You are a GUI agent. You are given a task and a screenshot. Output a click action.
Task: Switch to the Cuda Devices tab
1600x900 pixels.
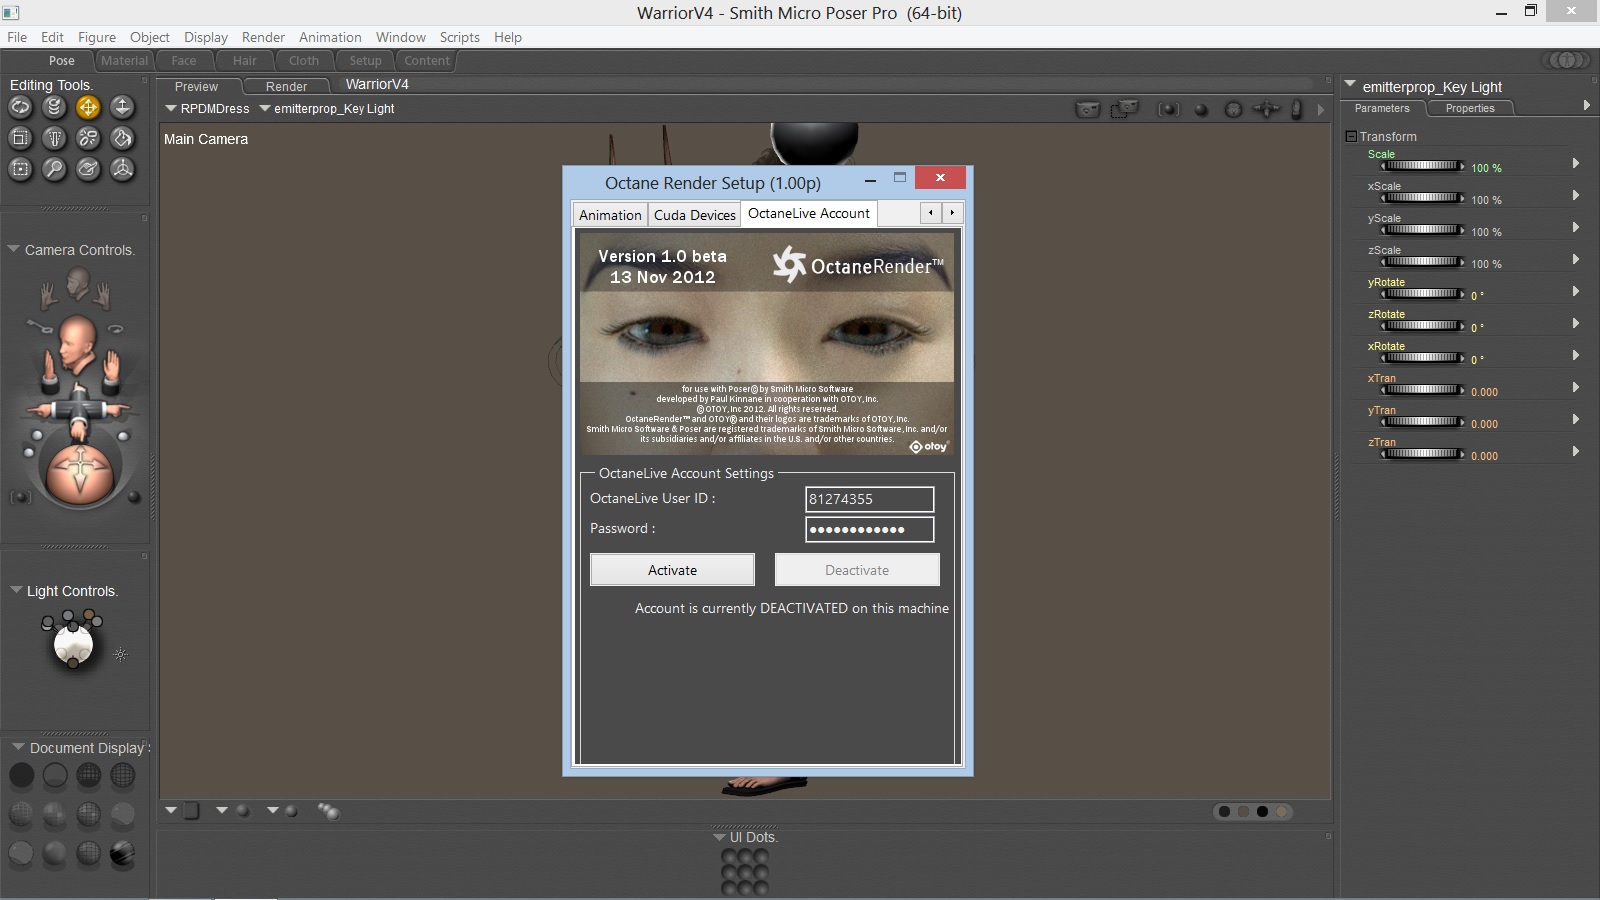(695, 215)
